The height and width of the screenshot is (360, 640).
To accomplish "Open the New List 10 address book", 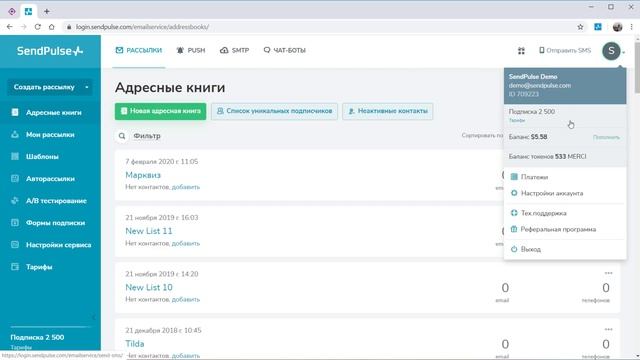I will pyautogui.click(x=149, y=287).
